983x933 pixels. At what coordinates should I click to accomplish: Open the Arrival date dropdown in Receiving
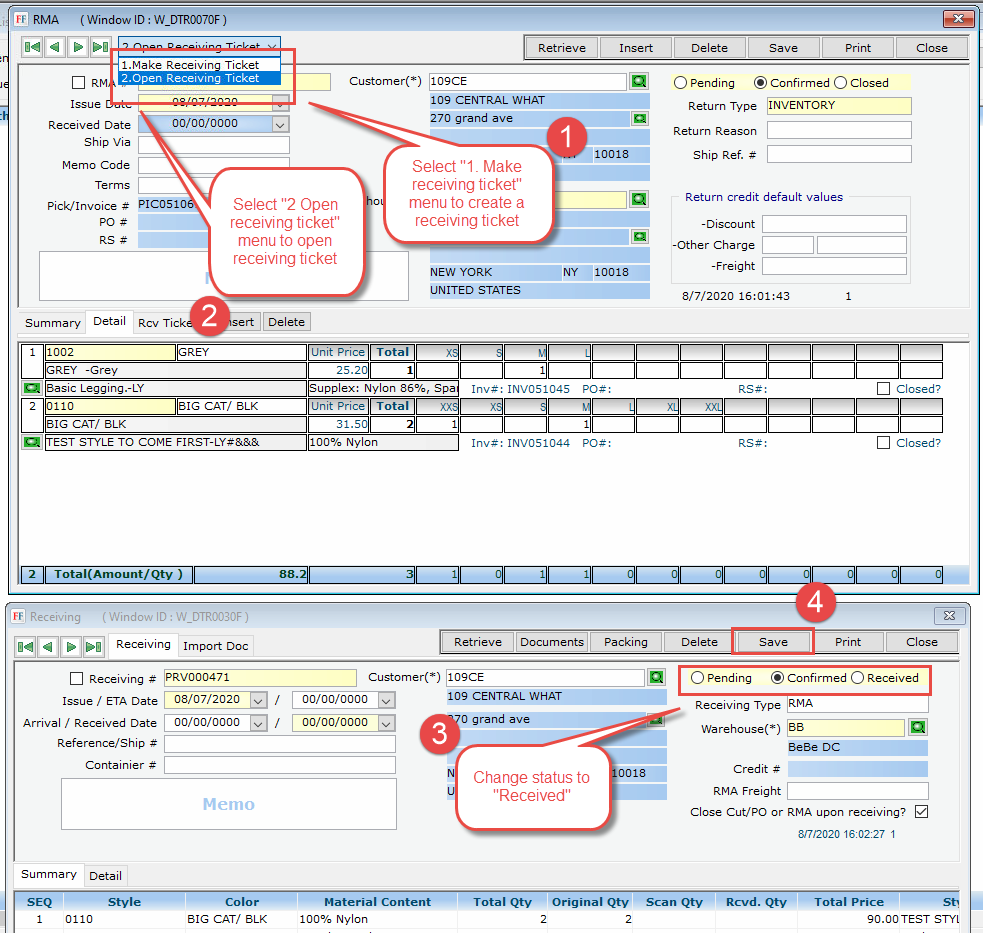[259, 722]
